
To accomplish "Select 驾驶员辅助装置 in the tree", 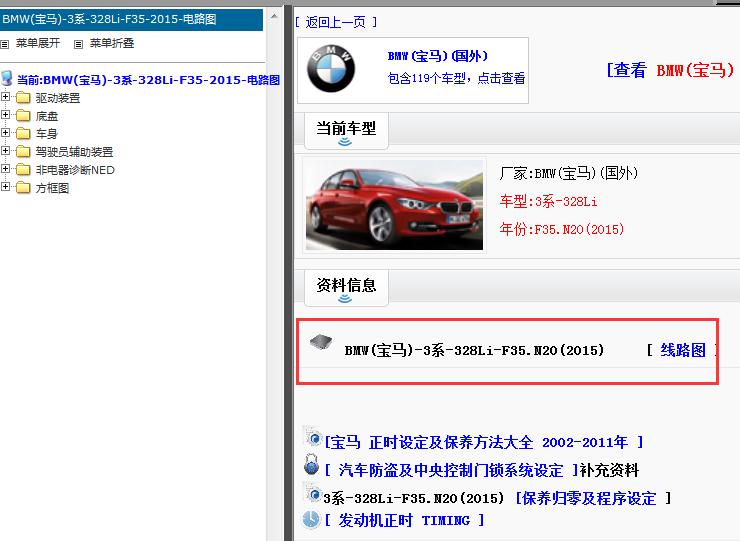I will point(75,152).
